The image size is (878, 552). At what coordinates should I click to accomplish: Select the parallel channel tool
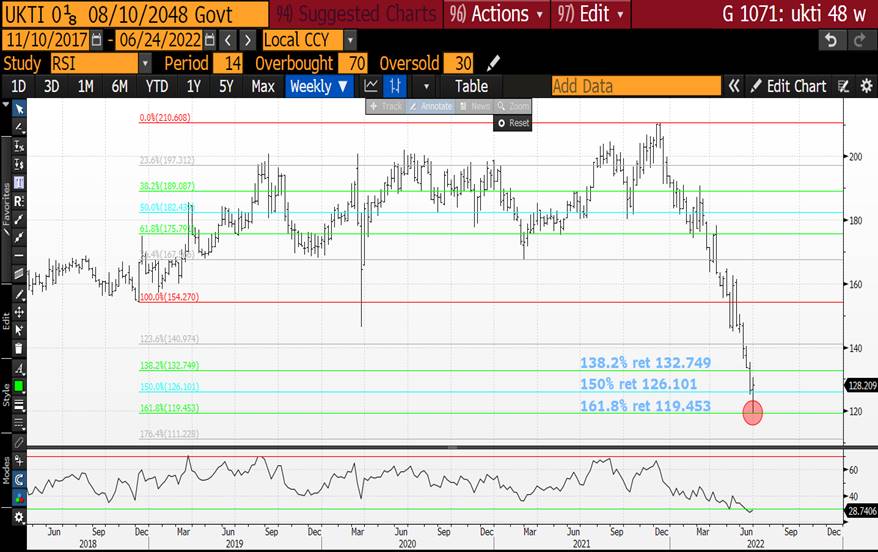click(19, 273)
